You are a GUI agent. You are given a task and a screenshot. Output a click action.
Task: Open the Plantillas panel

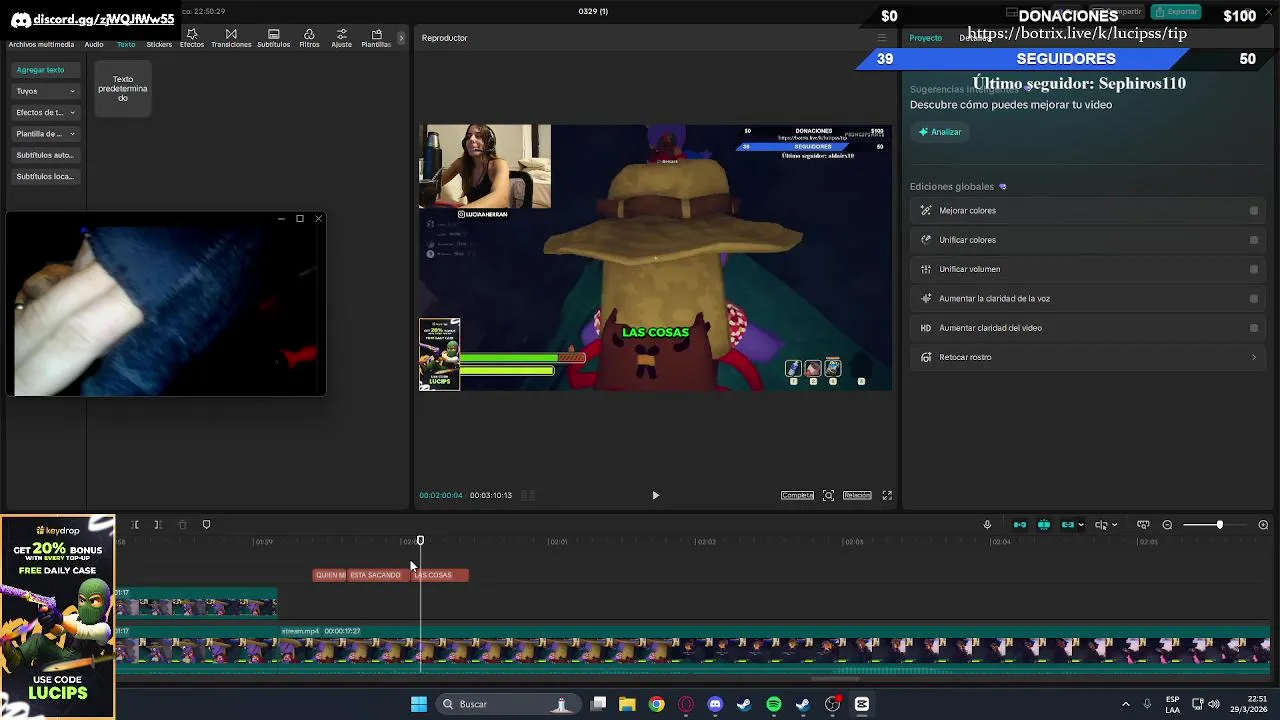click(x=376, y=38)
